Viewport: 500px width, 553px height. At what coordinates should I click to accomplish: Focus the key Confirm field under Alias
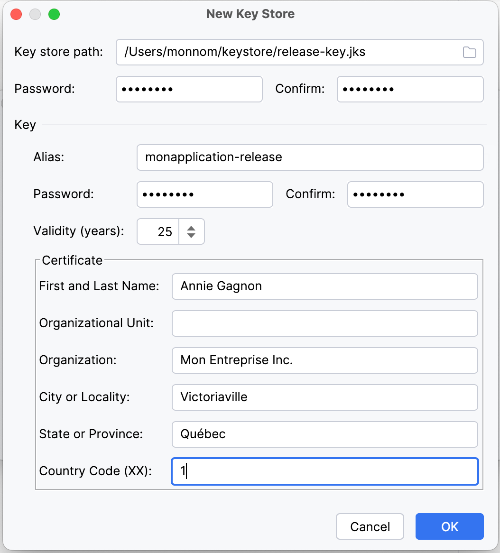pos(415,194)
